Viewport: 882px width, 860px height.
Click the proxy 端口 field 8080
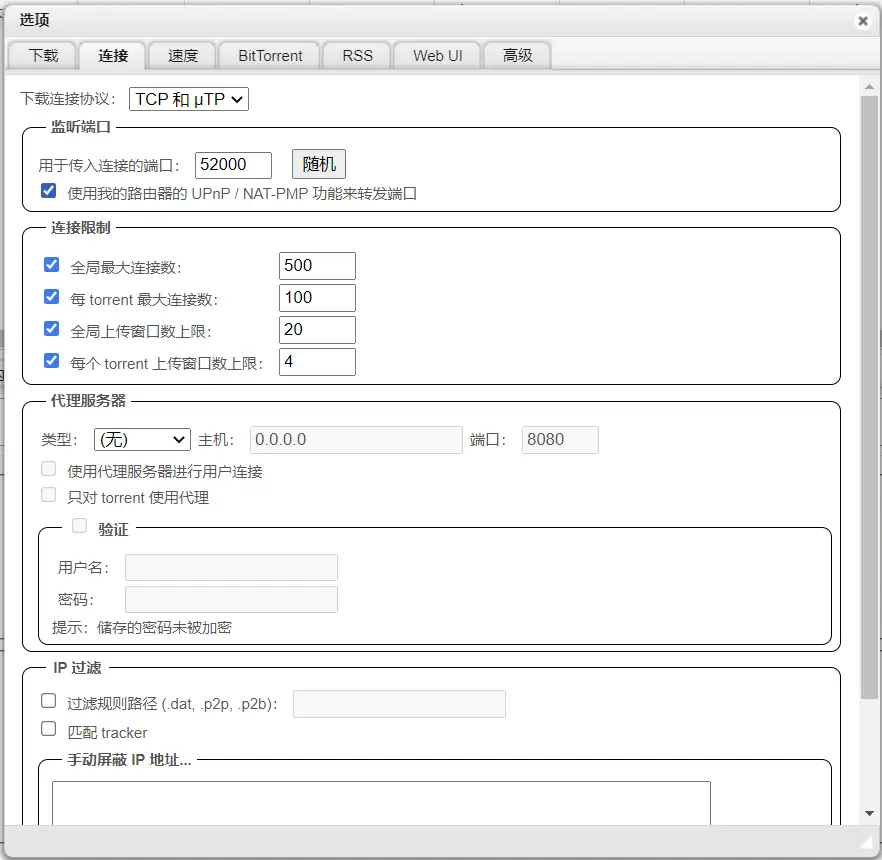(560, 440)
